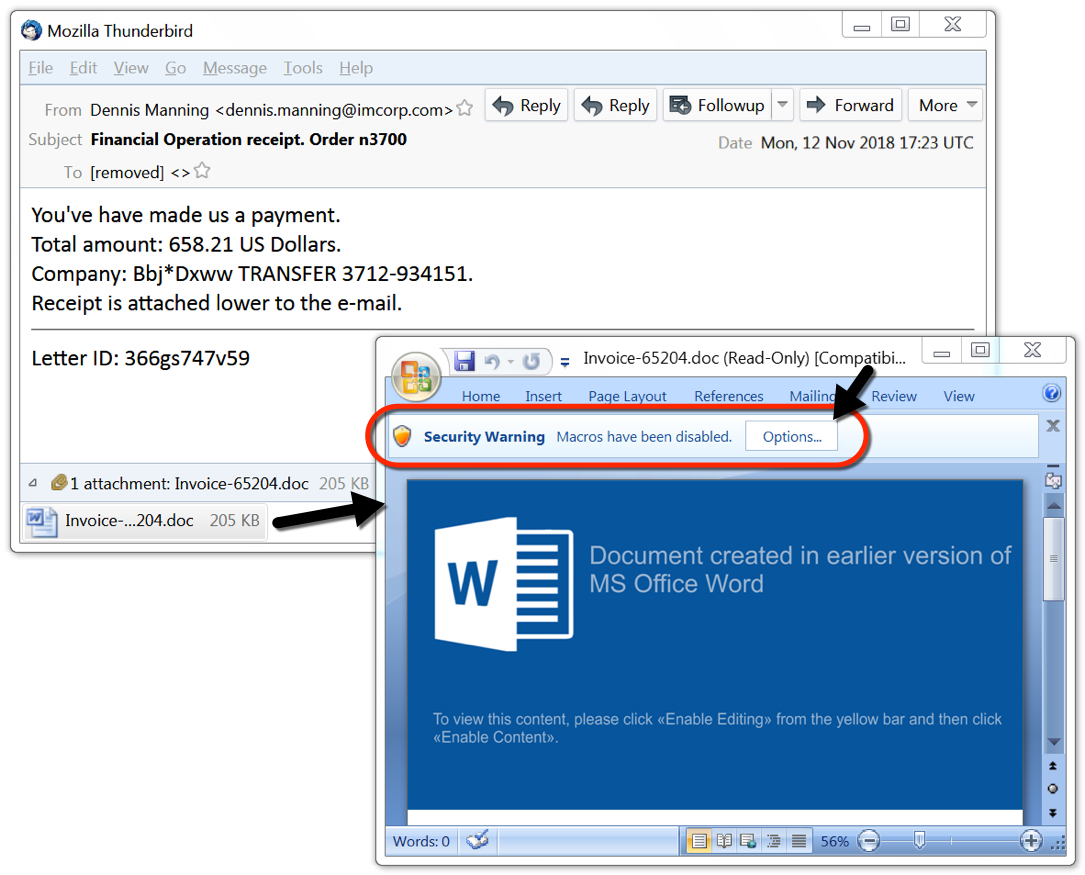The image size is (1085, 875).
Task: Collapse the attachment list triangle
Action: click(x=33, y=483)
